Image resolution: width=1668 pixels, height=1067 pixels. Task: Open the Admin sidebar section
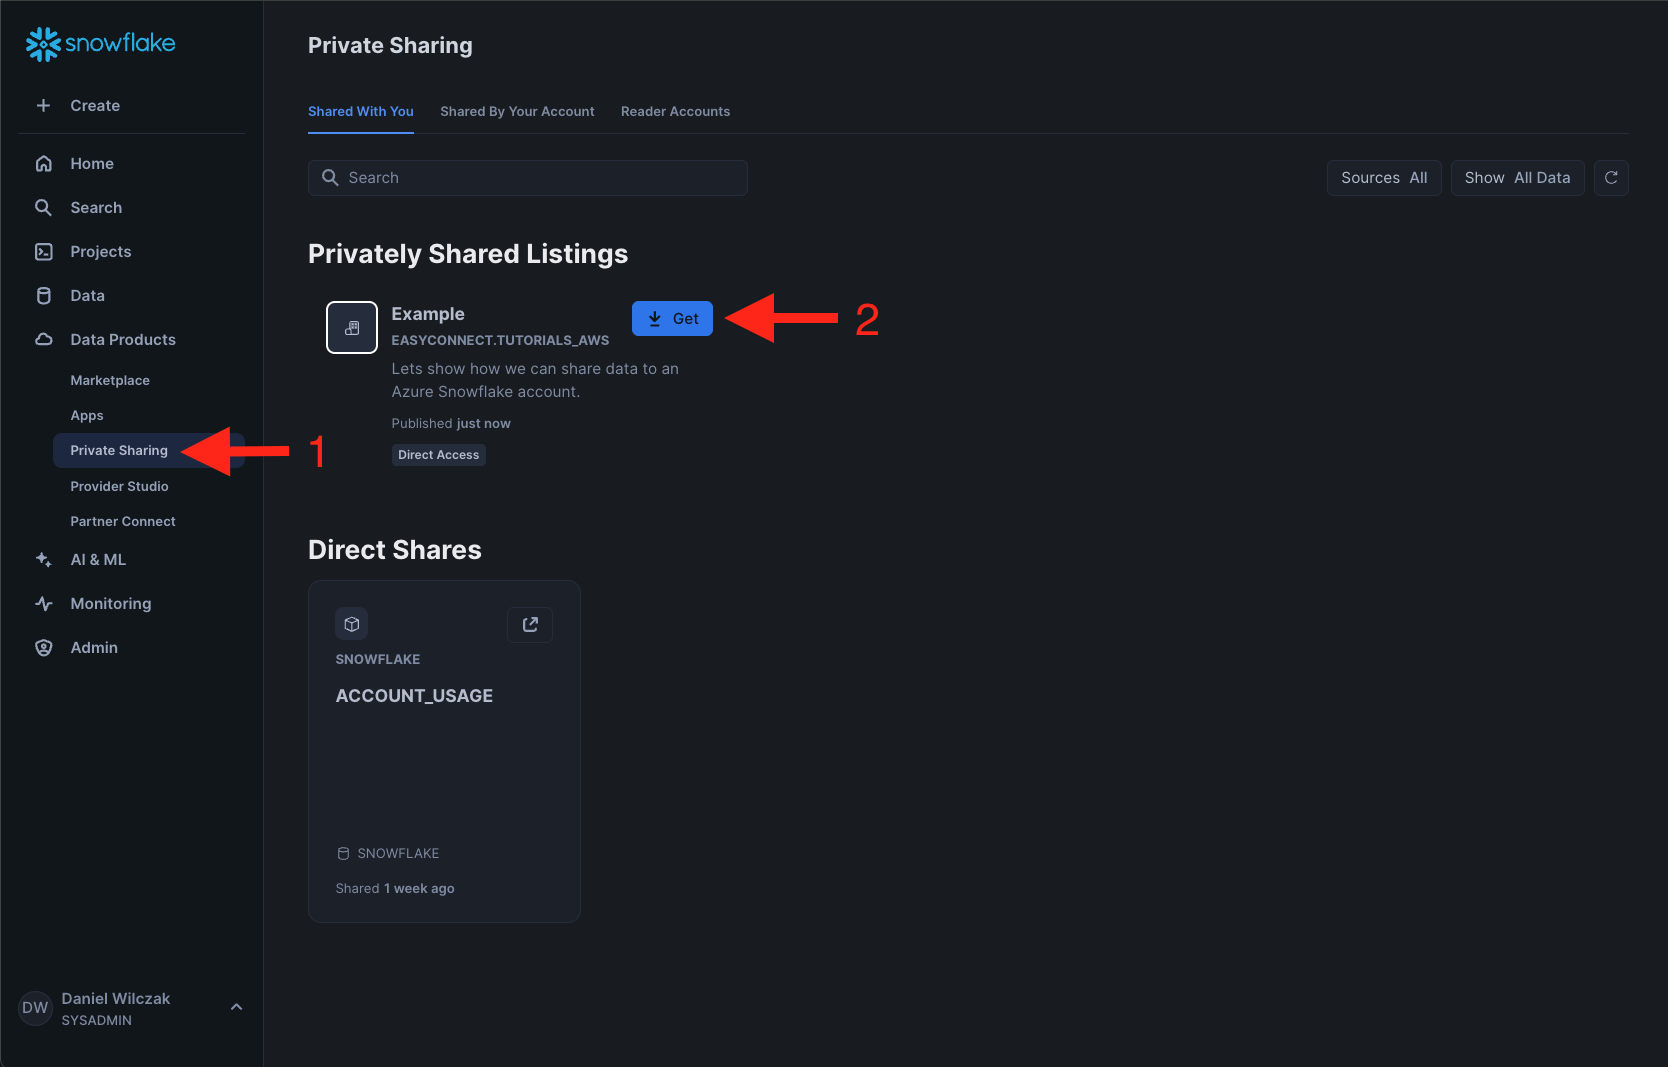pos(93,648)
